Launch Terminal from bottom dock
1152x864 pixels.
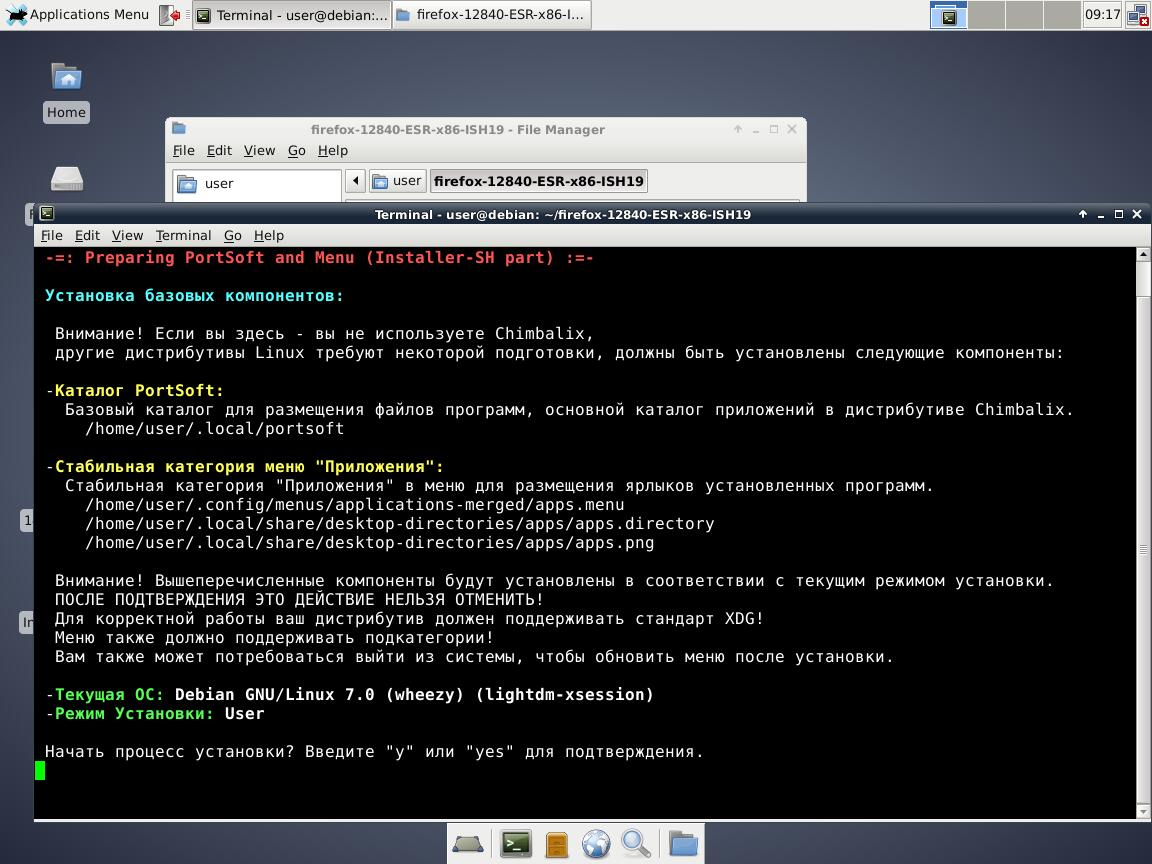point(516,844)
